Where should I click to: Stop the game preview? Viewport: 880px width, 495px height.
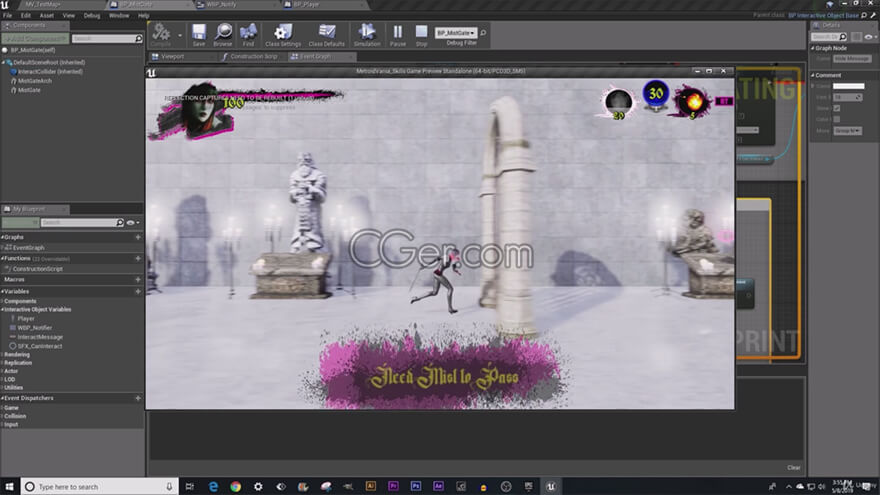(421, 34)
